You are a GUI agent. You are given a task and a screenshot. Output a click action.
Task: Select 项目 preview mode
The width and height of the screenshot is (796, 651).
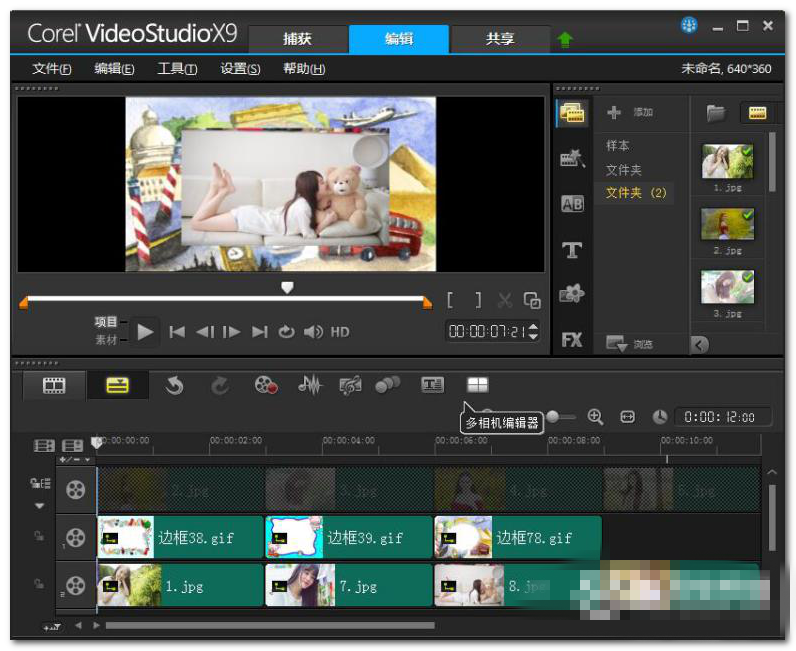[x=106, y=321]
